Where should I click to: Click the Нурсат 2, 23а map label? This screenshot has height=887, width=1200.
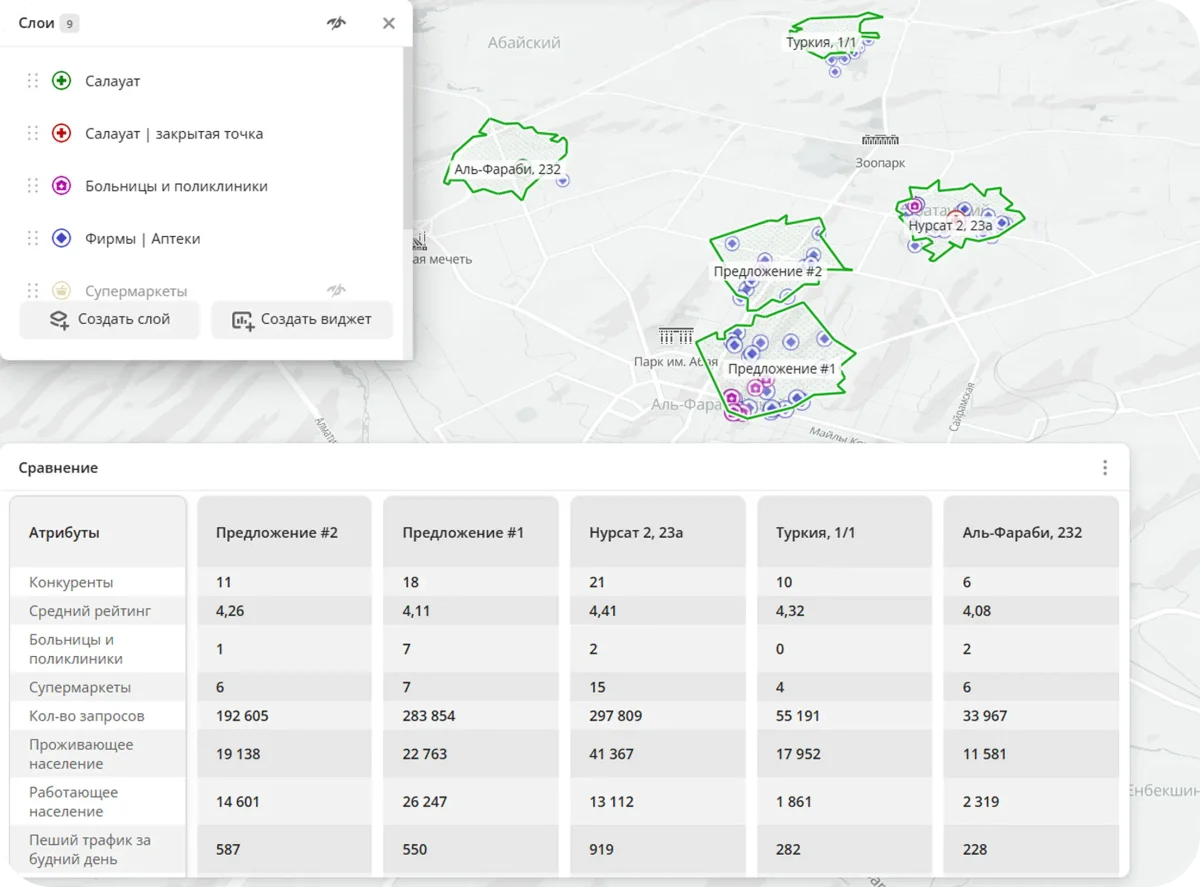coord(950,226)
